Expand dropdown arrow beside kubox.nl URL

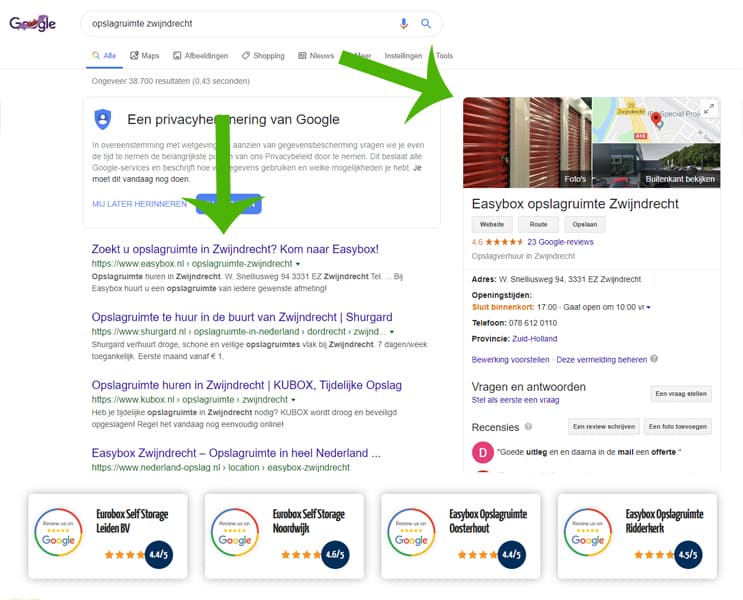293,400
